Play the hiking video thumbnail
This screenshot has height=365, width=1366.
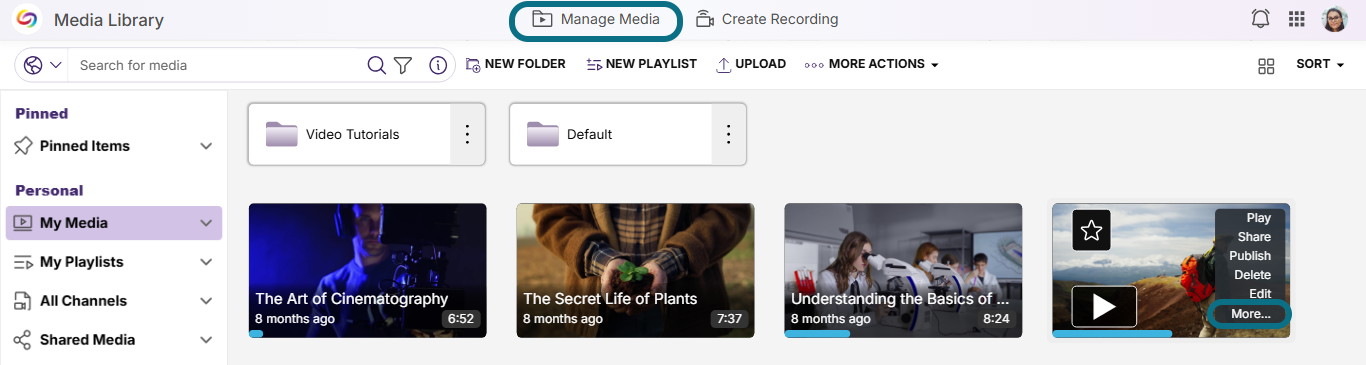click(x=1104, y=307)
